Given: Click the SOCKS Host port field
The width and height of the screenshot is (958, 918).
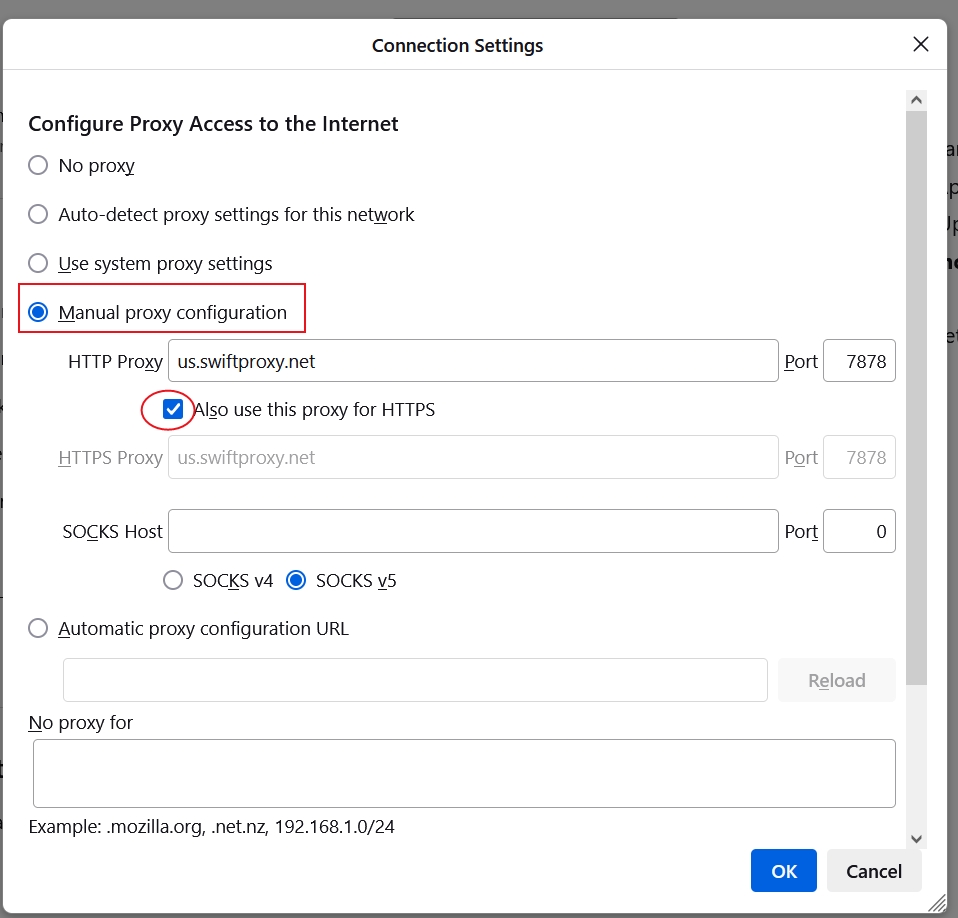Looking at the screenshot, I should pyautogui.click(x=858, y=531).
